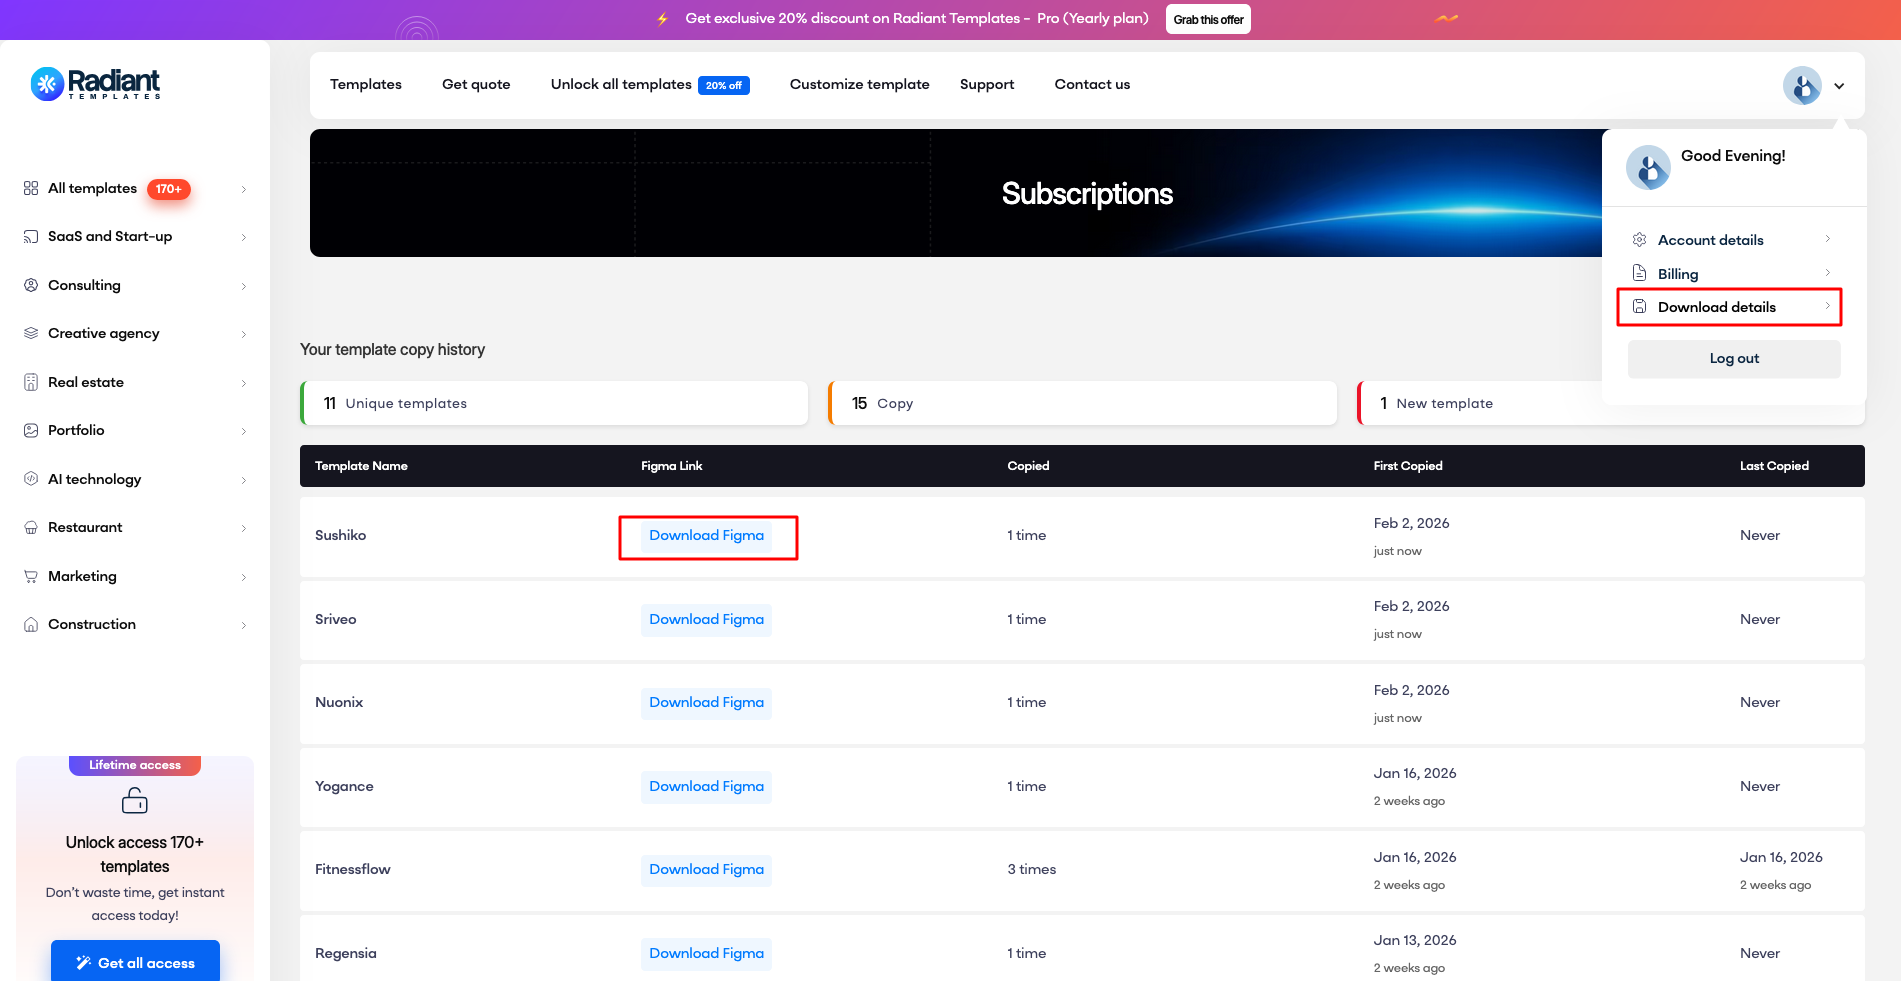The height and width of the screenshot is (981, 1901).
Task: Click the Last Copied column header
Action: coord(1774,466)
